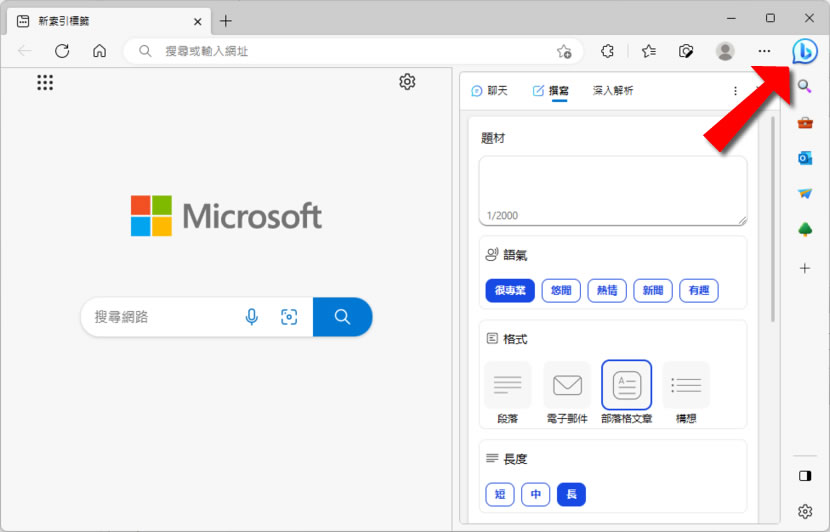Set length to 中

pyautogui.click(x=536, y=494)
